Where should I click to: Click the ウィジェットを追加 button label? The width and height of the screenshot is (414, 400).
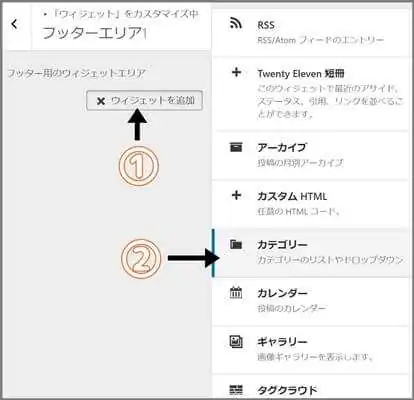(x=153, y=100)
